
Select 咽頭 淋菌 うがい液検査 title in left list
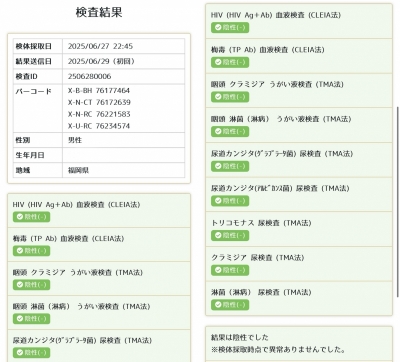pos(81,307)
